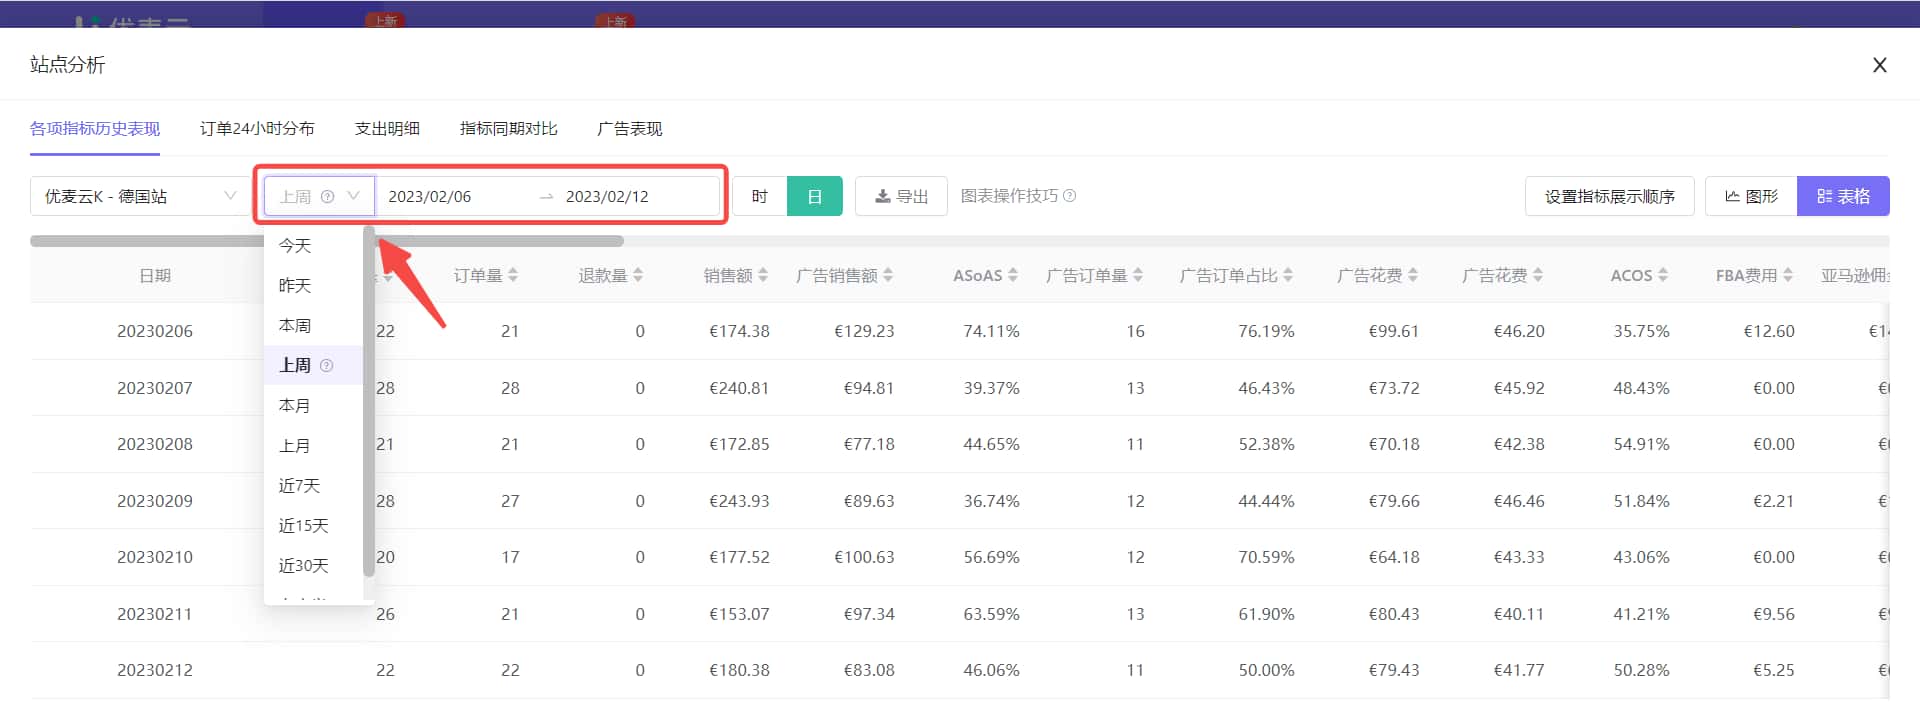The height and width of the screenshot is (722, 1920).
Task: Collapse the 上周 date range preset dropdown
Action: click(319, 196)
